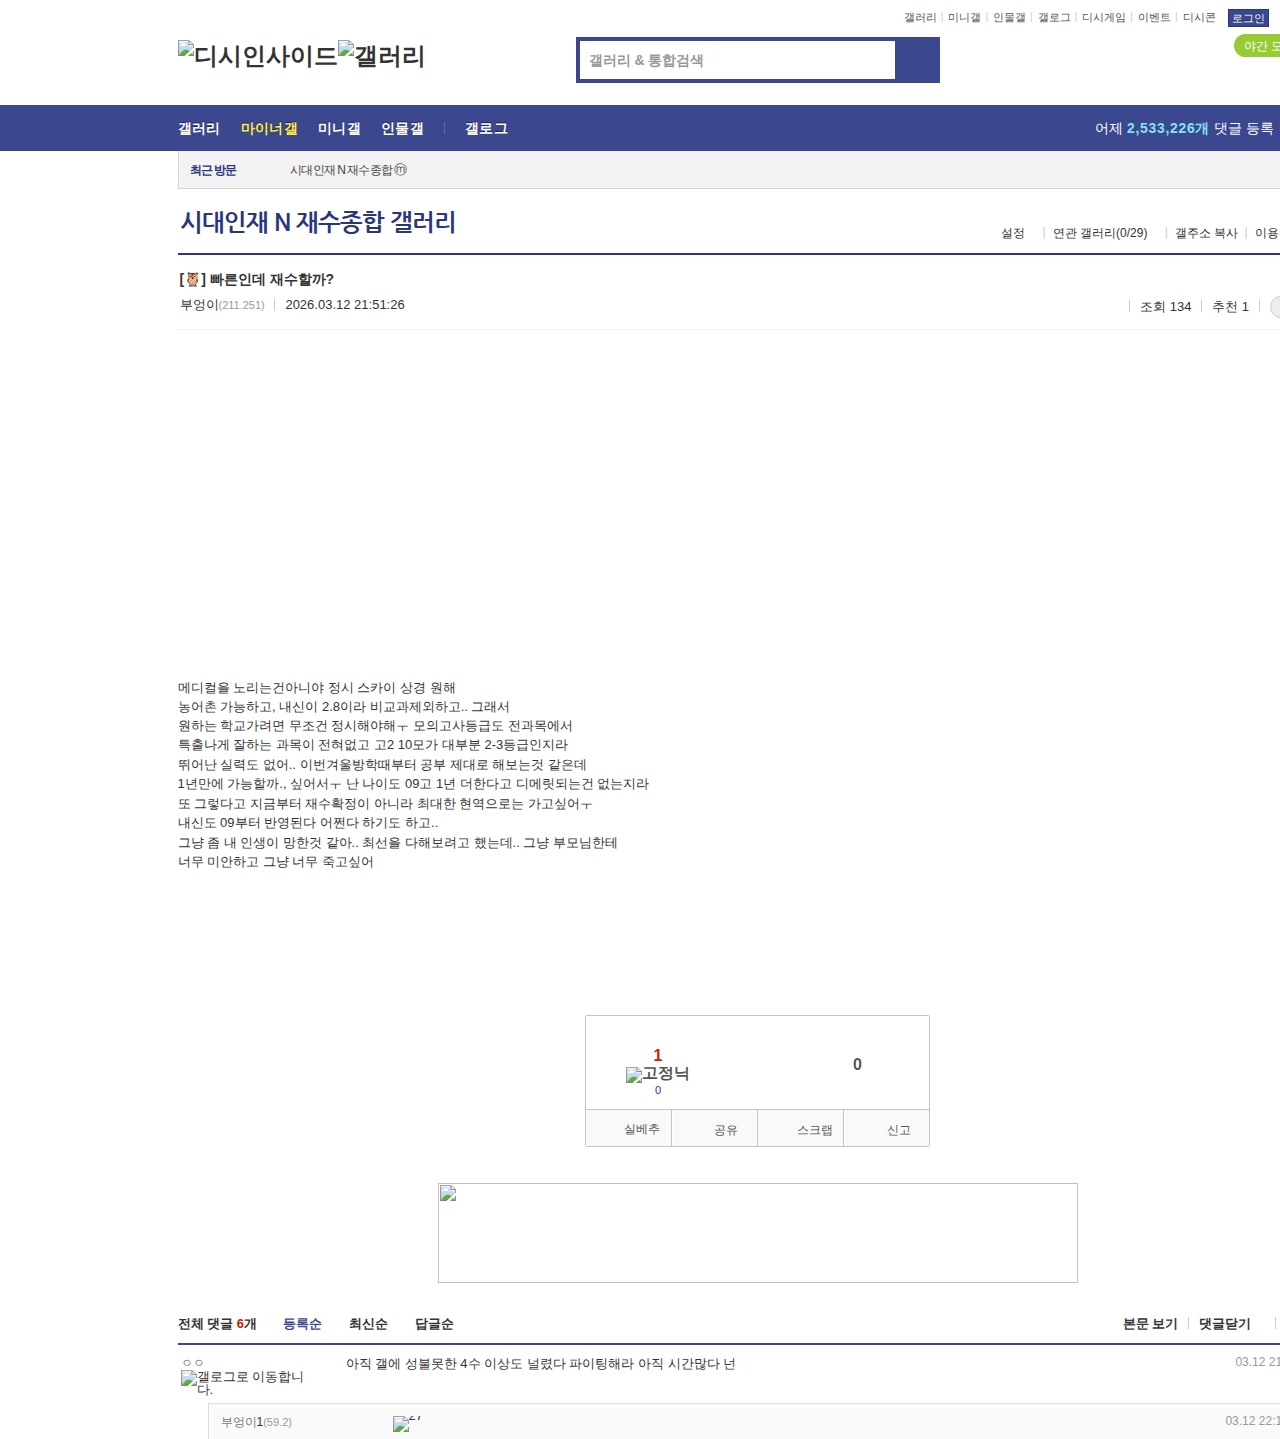Sort comments by 최신순
This screenshot has height=1439, width=1280.
tap(368, 1324)
